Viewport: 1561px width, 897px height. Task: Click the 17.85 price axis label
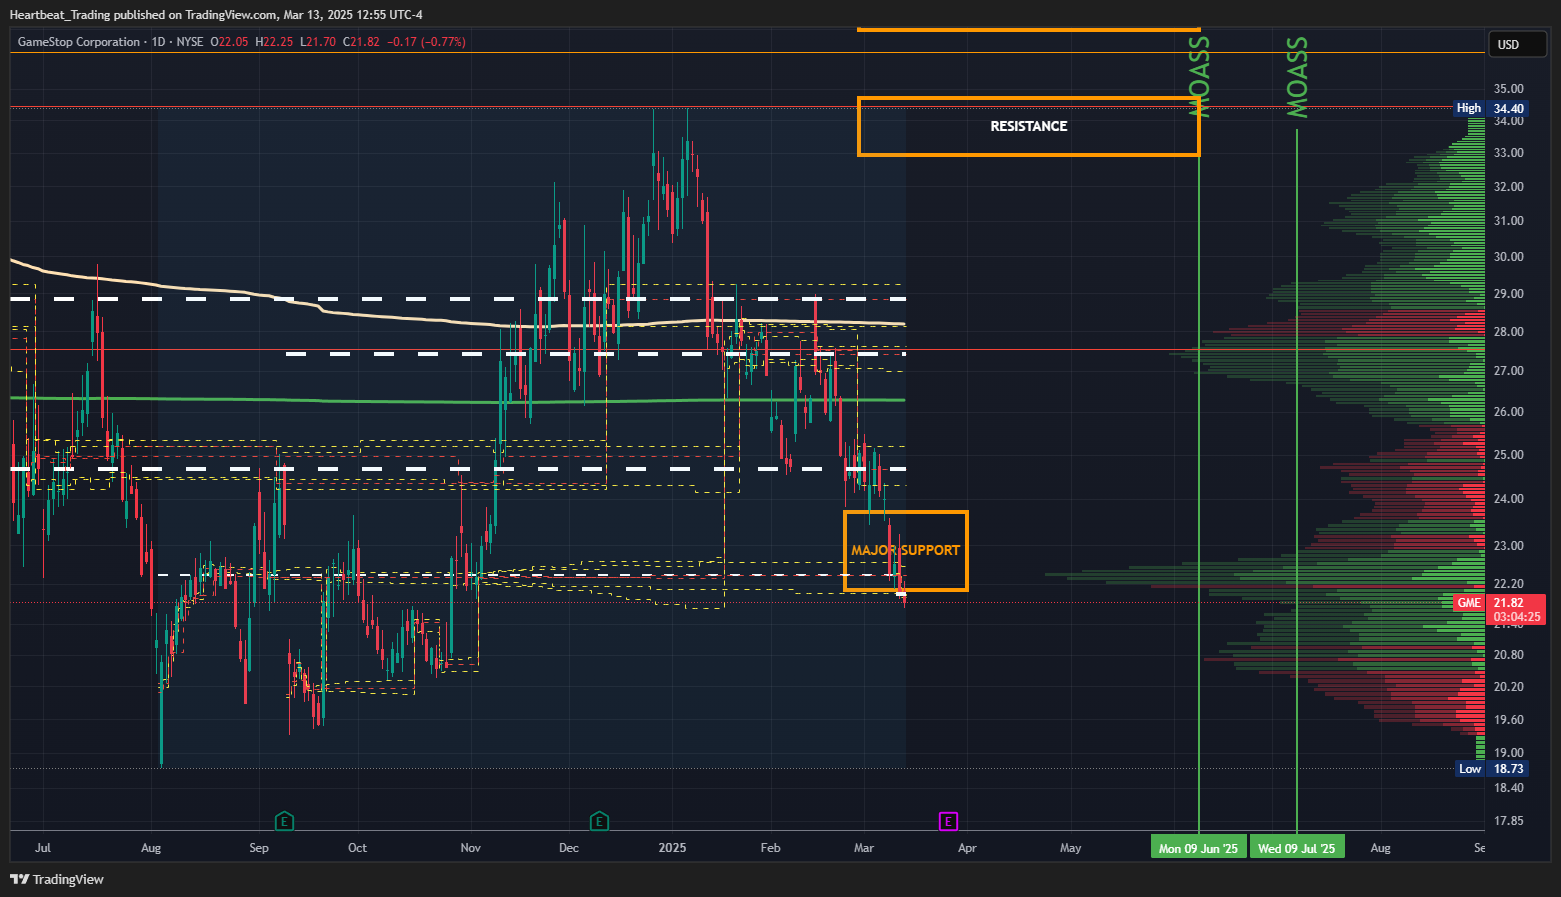click(1509, 821)
